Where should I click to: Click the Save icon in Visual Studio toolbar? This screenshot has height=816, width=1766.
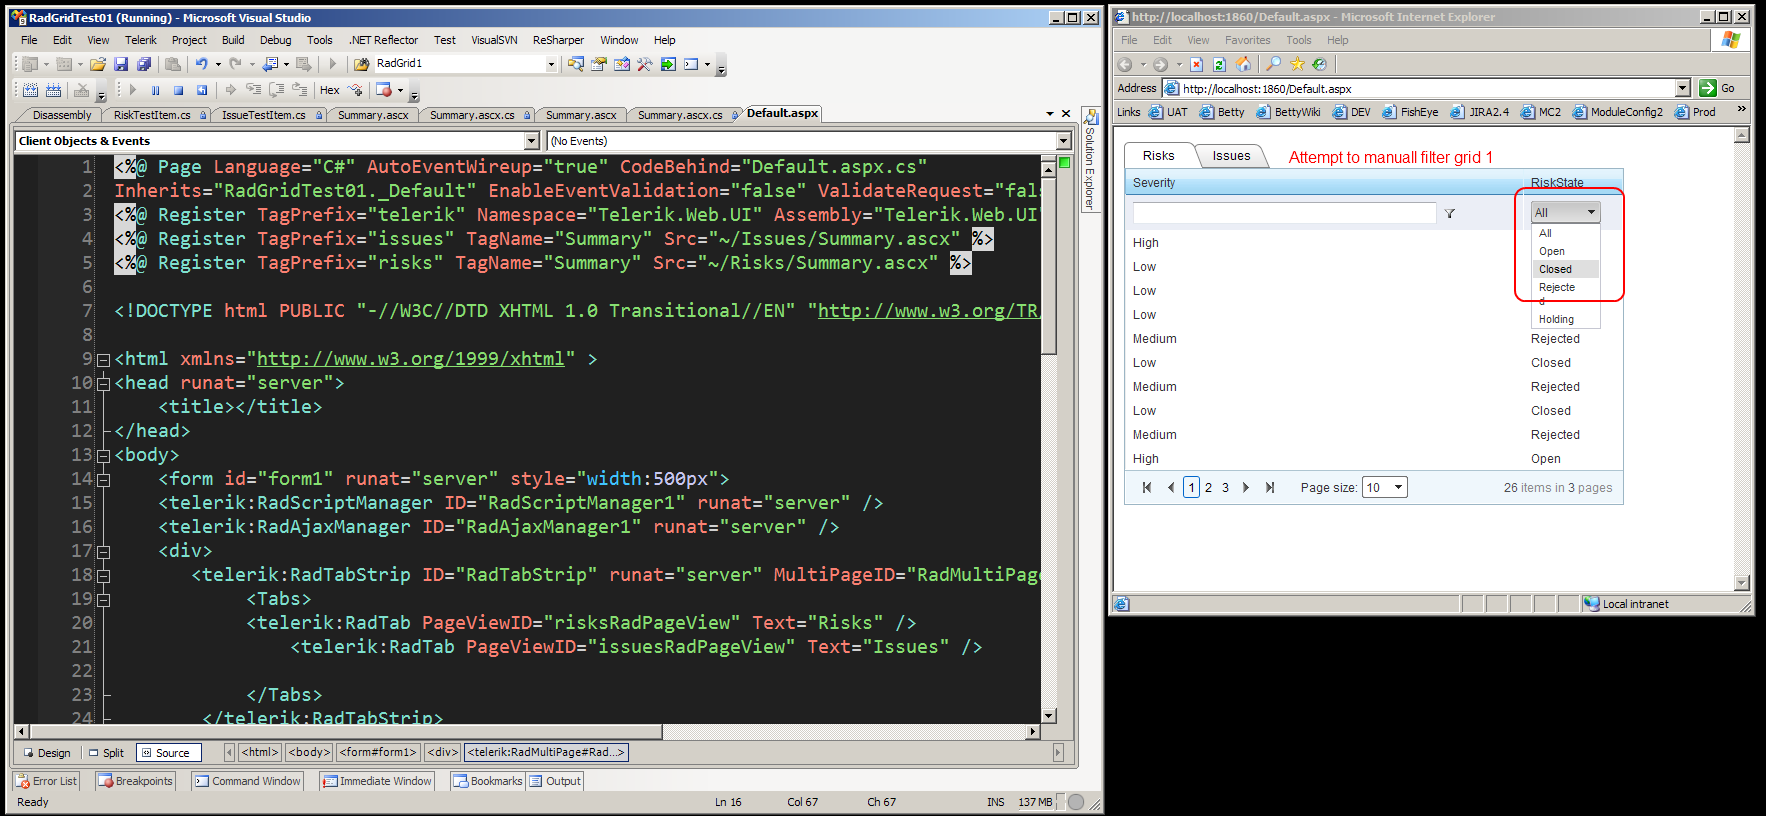pos(121,64)
